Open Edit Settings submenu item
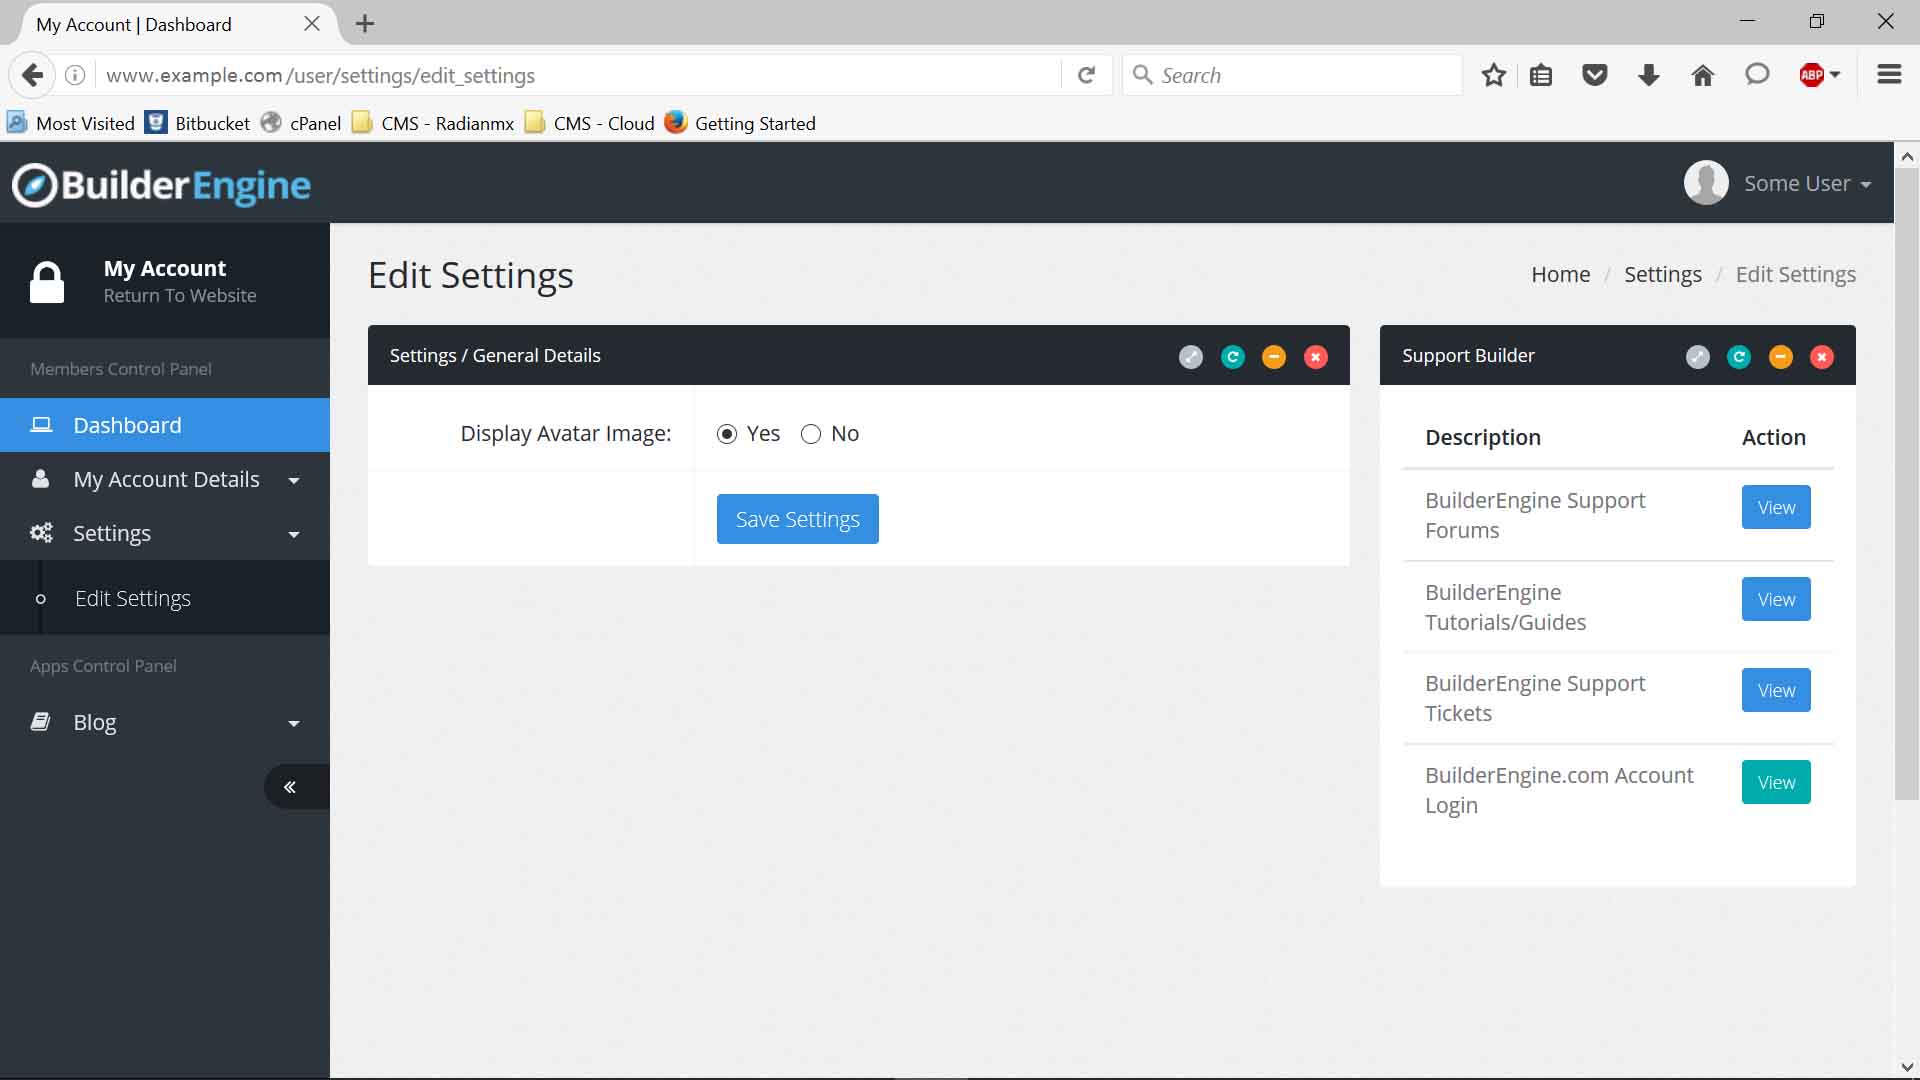This screenshot has height=1080, width=1920. (133, 599)
